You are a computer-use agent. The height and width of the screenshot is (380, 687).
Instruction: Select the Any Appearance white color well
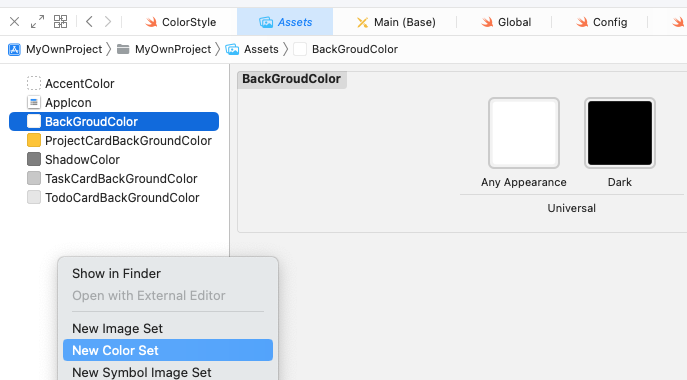[x=524, y=133]
